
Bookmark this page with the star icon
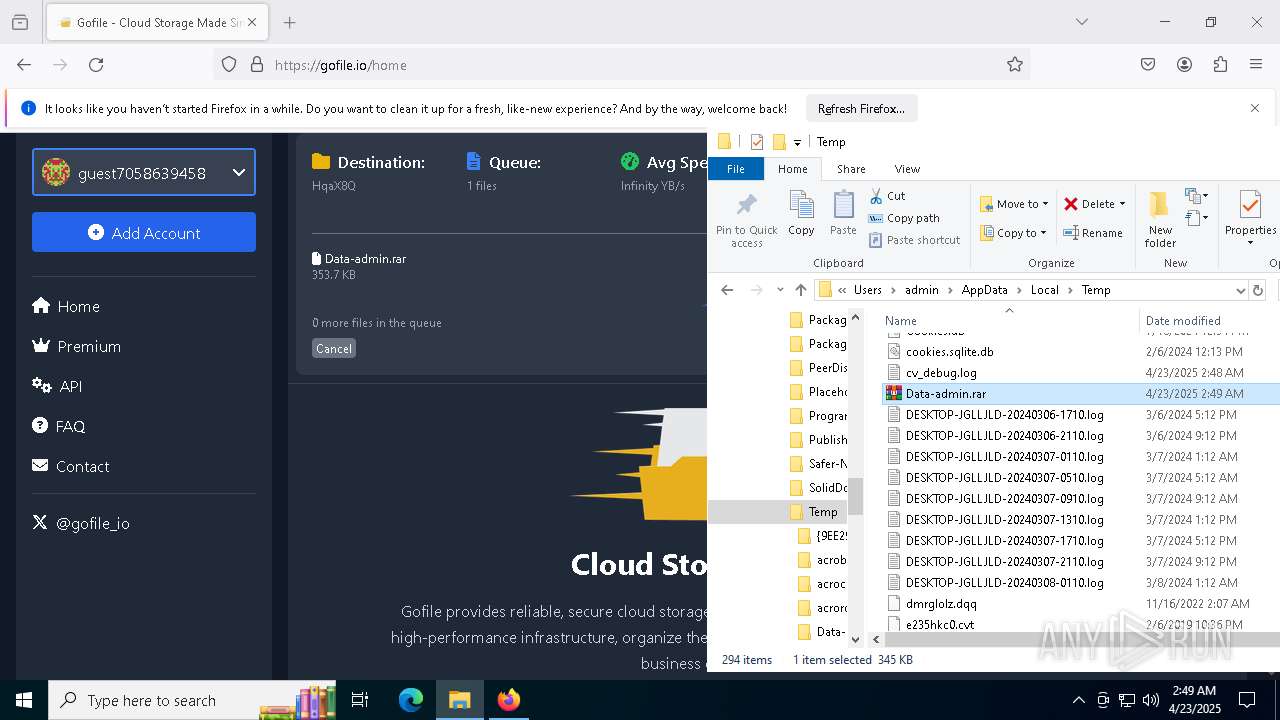point(1015,65)
